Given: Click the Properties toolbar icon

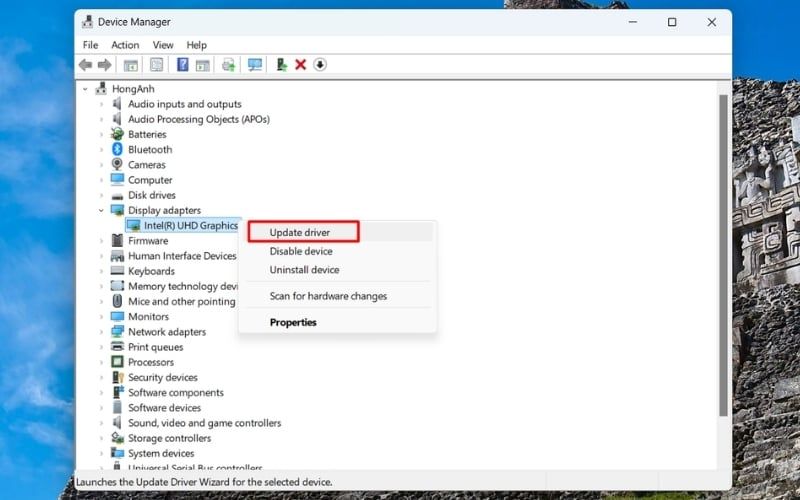Looking at the screenshot, I should [x=156, y=65].
